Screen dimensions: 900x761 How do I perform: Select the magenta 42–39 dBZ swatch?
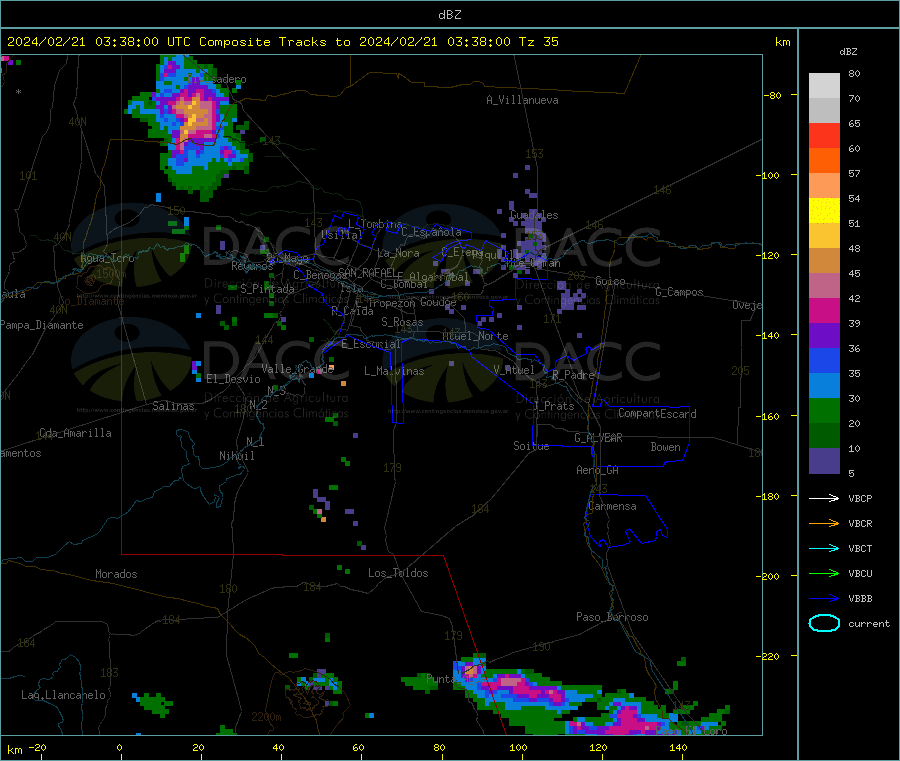click(824, 310)
